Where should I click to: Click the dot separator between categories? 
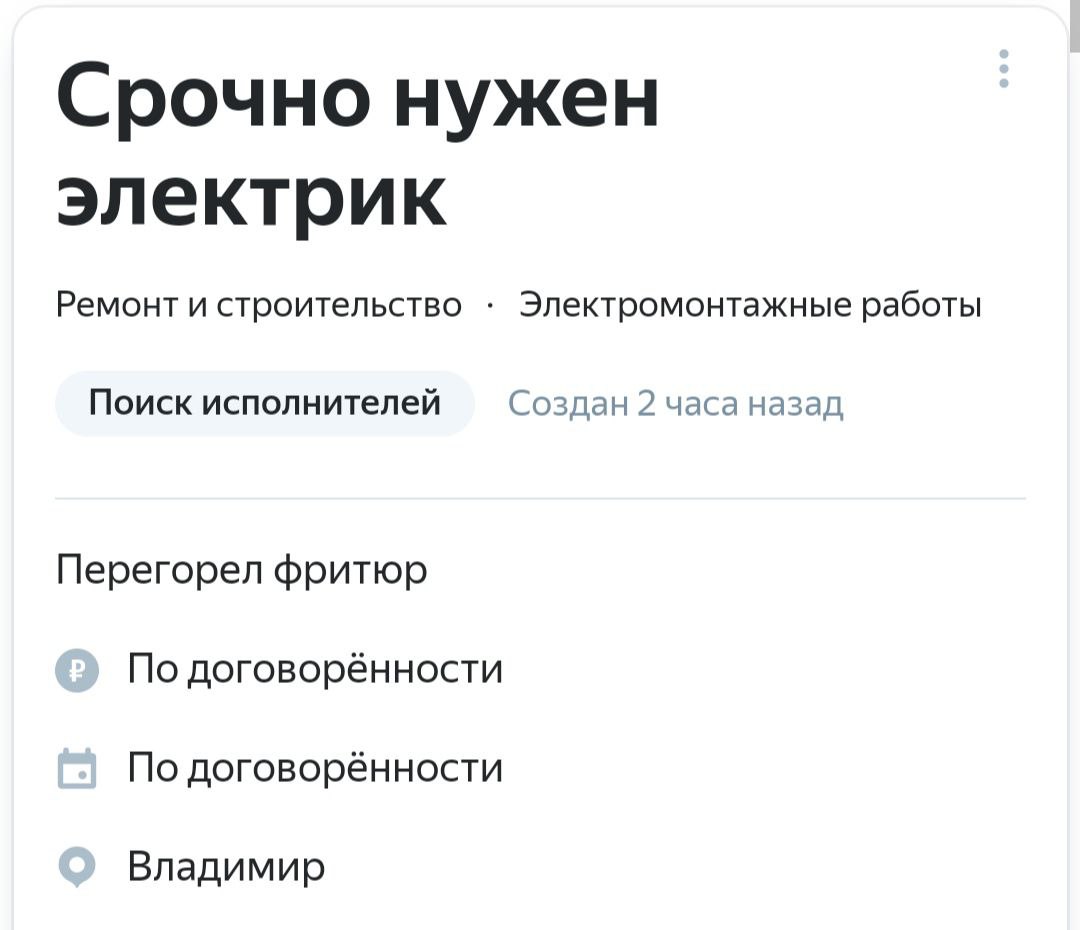click(x=490, y=305)
